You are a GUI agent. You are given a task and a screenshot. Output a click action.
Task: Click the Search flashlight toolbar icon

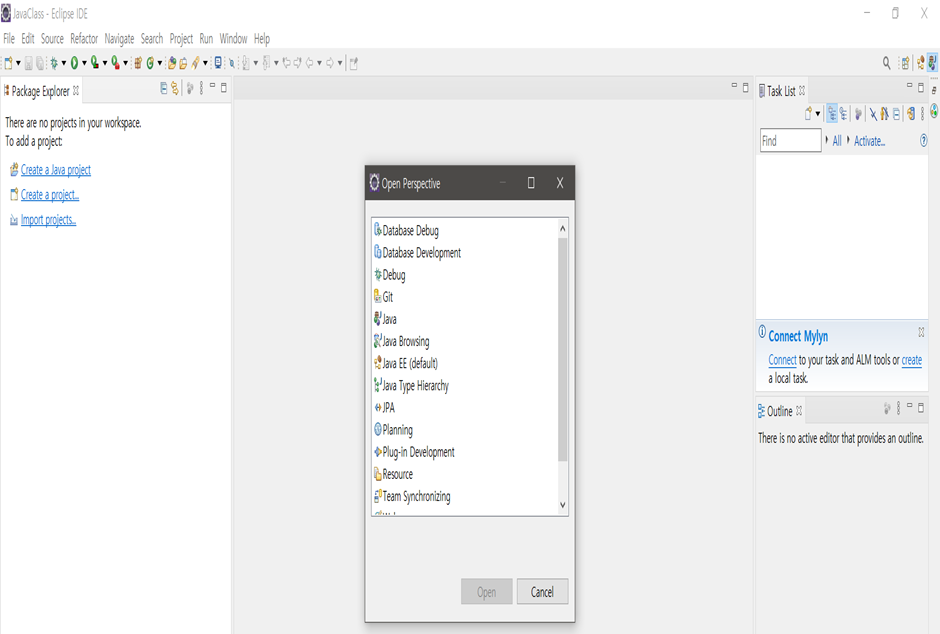[x=195, y=62]
